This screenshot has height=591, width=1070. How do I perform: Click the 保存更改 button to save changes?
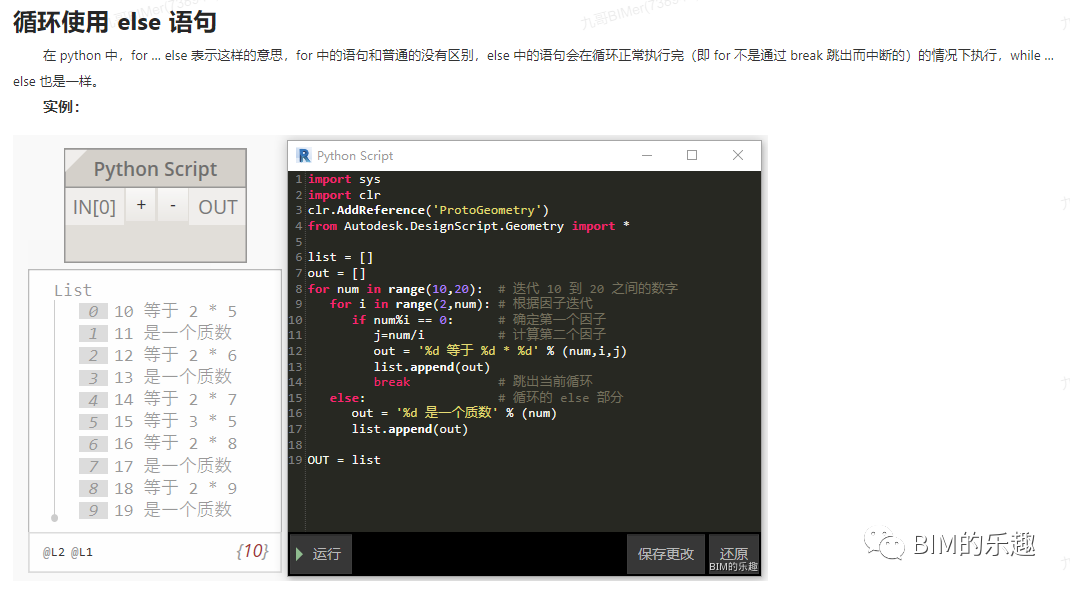pos(665,553)
